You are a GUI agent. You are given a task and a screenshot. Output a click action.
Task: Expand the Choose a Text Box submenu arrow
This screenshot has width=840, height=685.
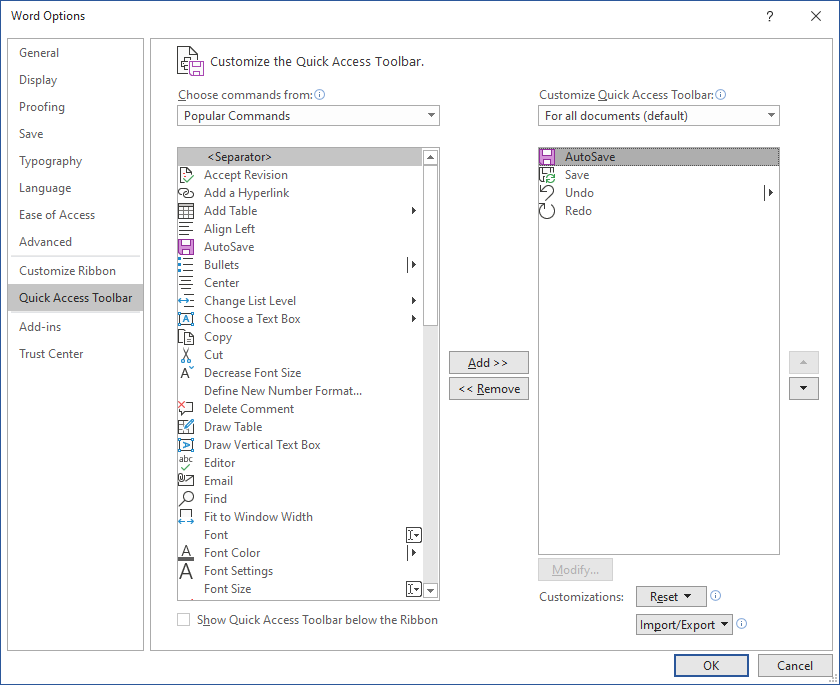[x=414, y=319]
